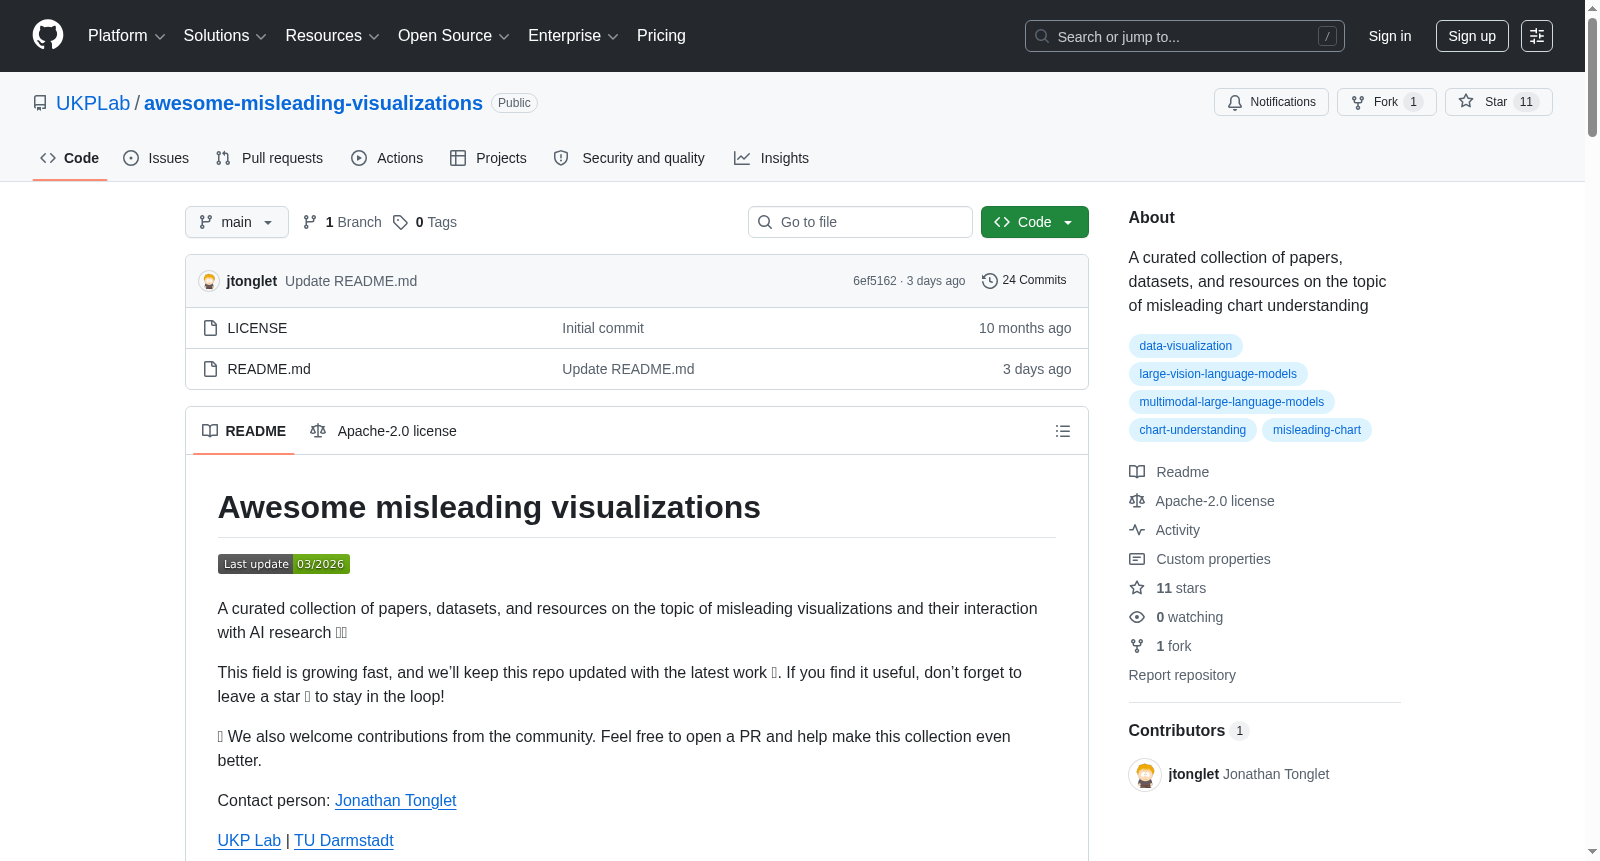Open the Activity link
Screen dimensions: 1600x861
1165,530
